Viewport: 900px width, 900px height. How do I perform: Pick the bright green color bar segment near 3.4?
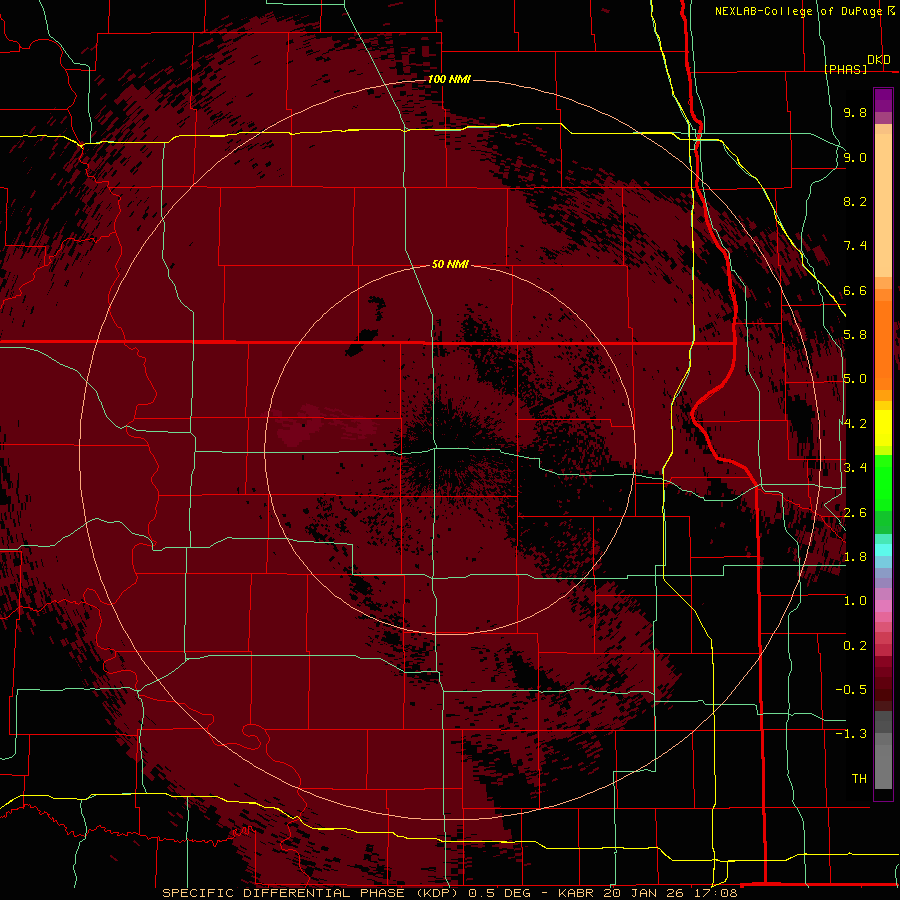pos(883,482)
